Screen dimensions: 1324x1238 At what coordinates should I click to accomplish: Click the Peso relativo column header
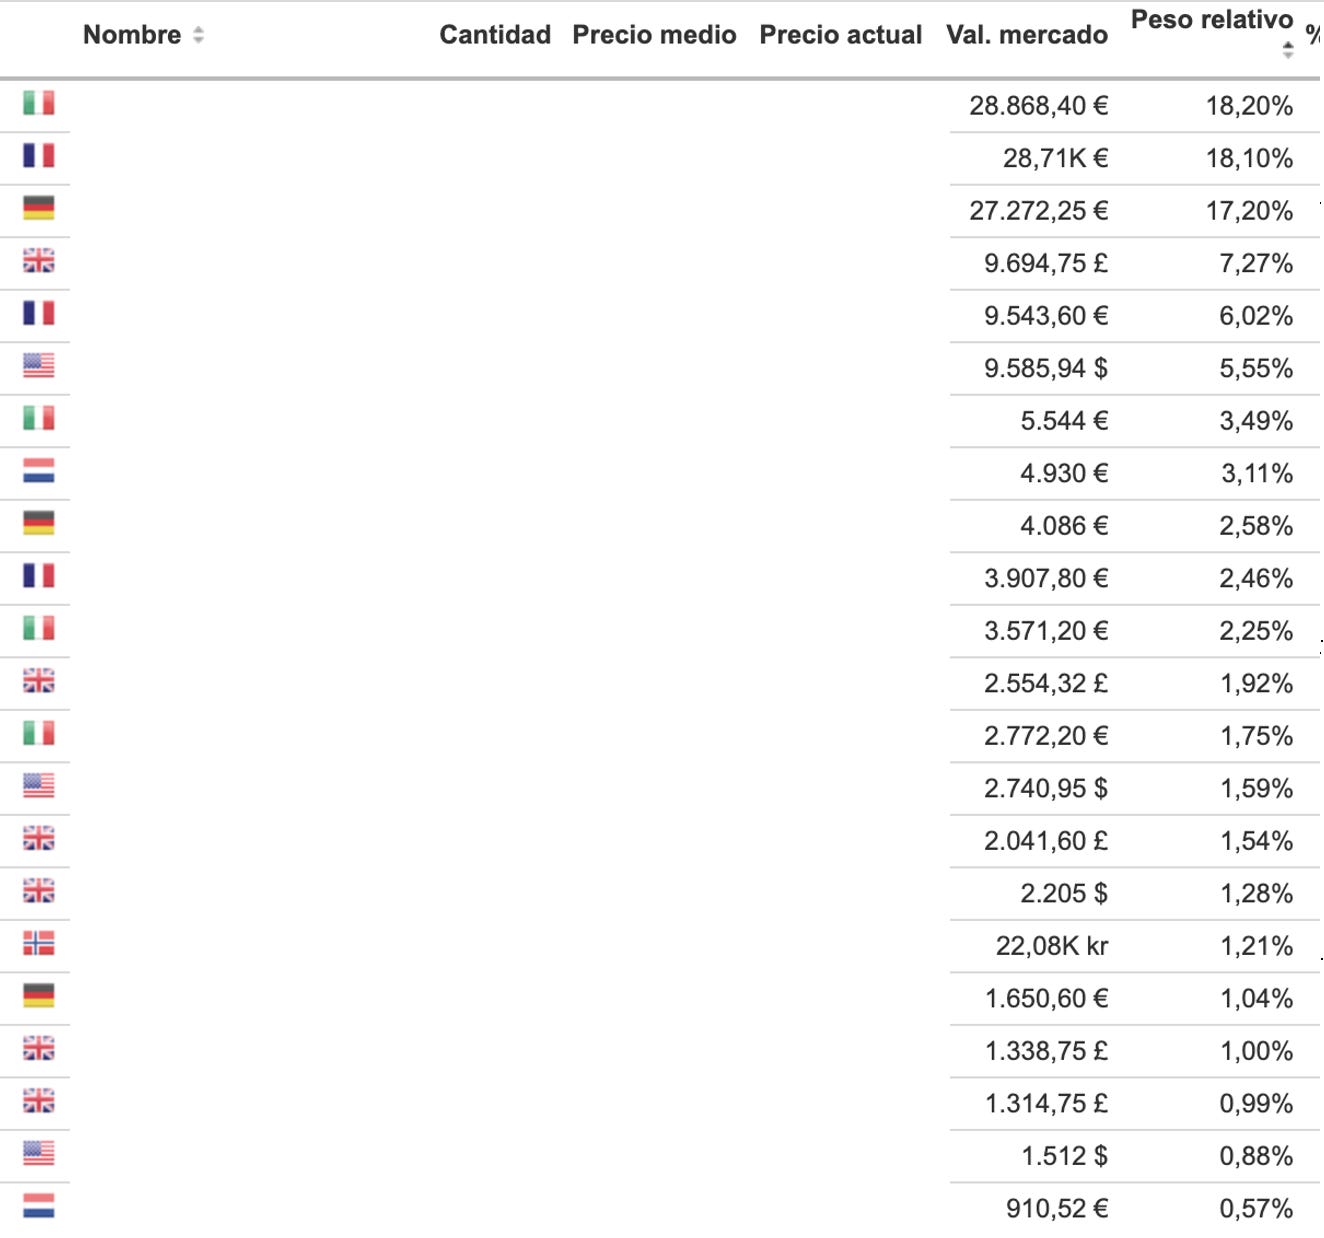point(1212,20)
